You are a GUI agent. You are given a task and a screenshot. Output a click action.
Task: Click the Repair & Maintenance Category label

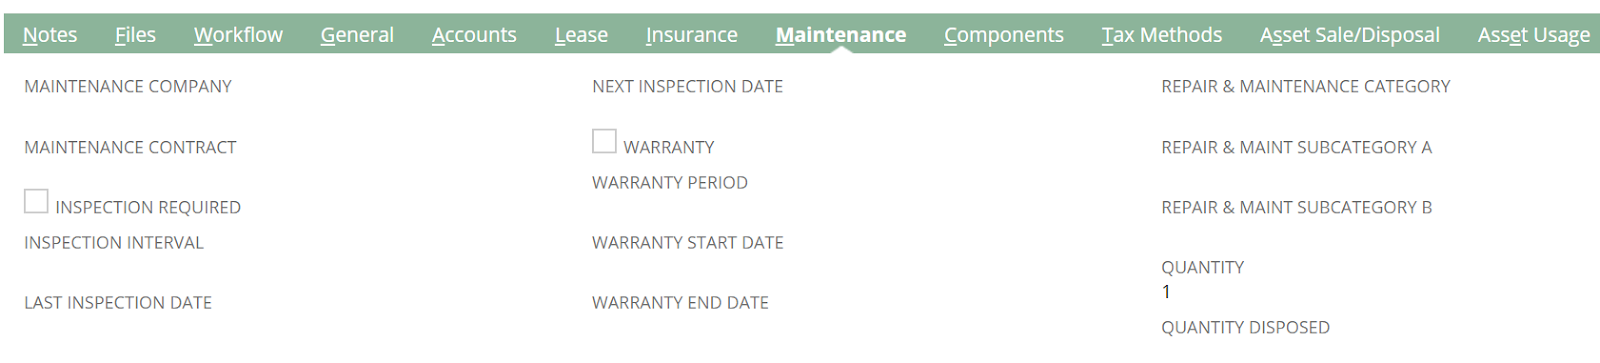tap(1306, 87)
